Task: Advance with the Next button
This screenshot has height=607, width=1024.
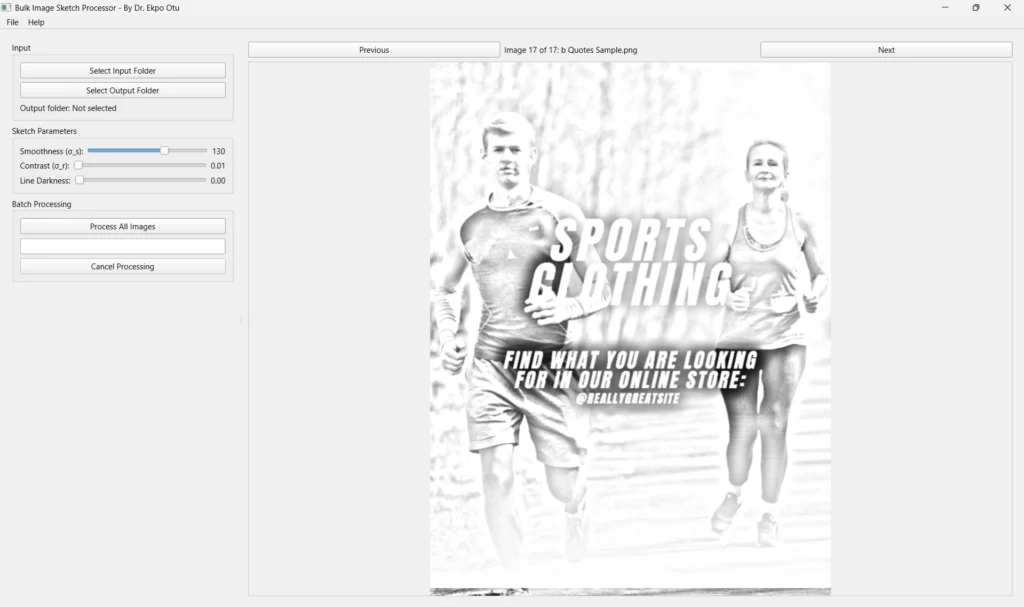Action: pos(886,50)
